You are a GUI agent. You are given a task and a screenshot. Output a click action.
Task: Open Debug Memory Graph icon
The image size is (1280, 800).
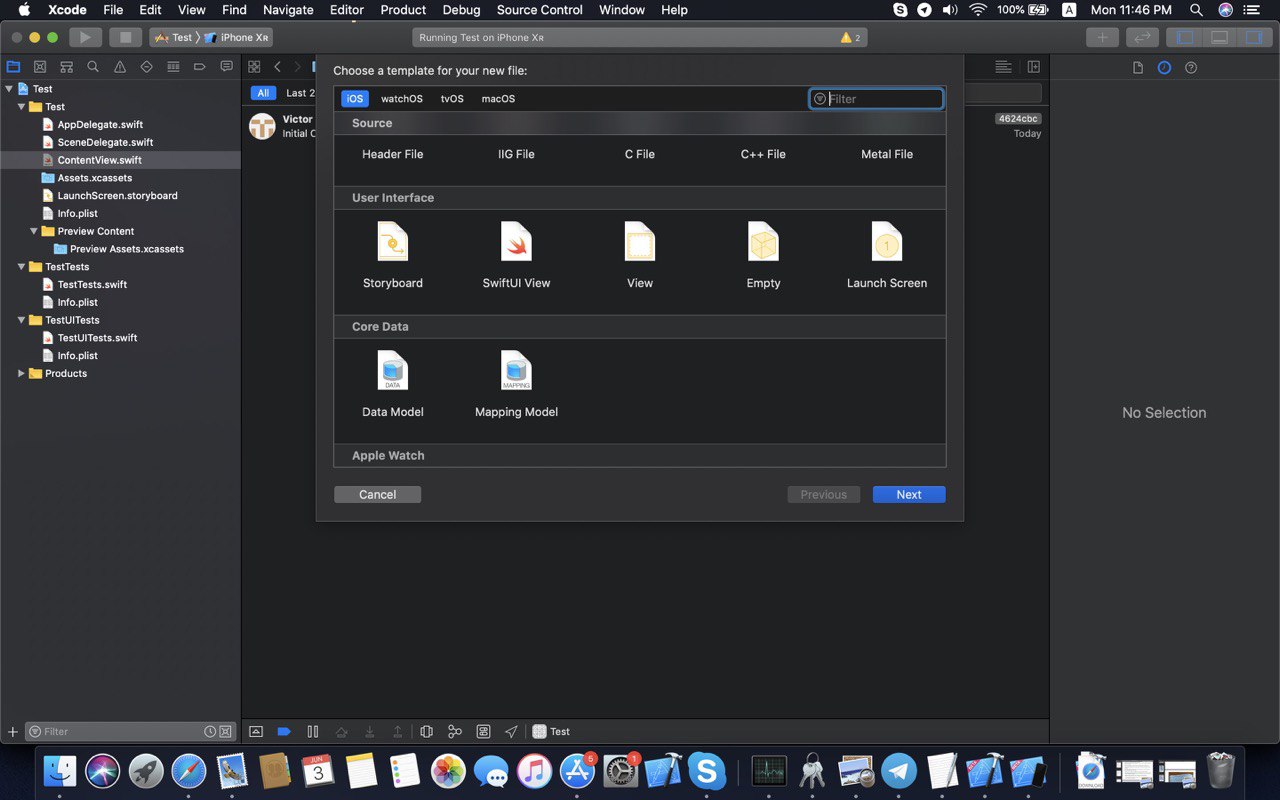[x=455, y=731]
